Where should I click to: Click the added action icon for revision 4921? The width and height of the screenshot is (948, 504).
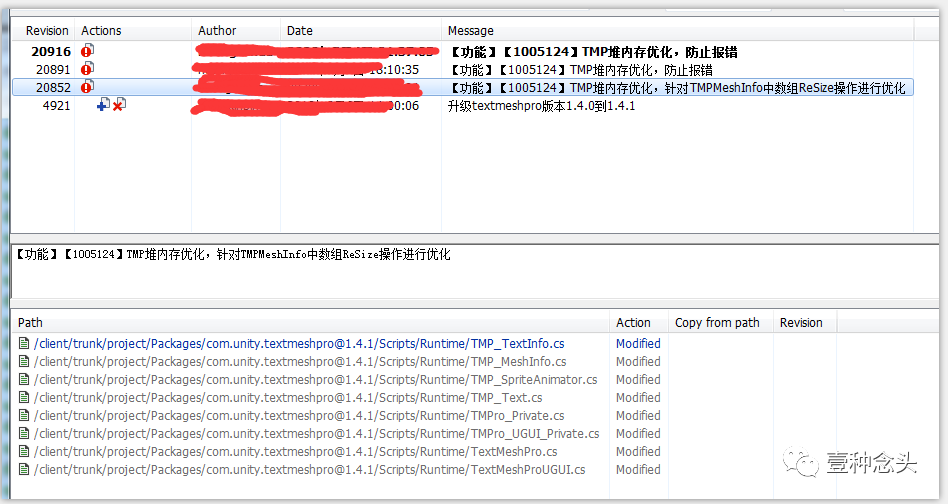tap(103, 105)
